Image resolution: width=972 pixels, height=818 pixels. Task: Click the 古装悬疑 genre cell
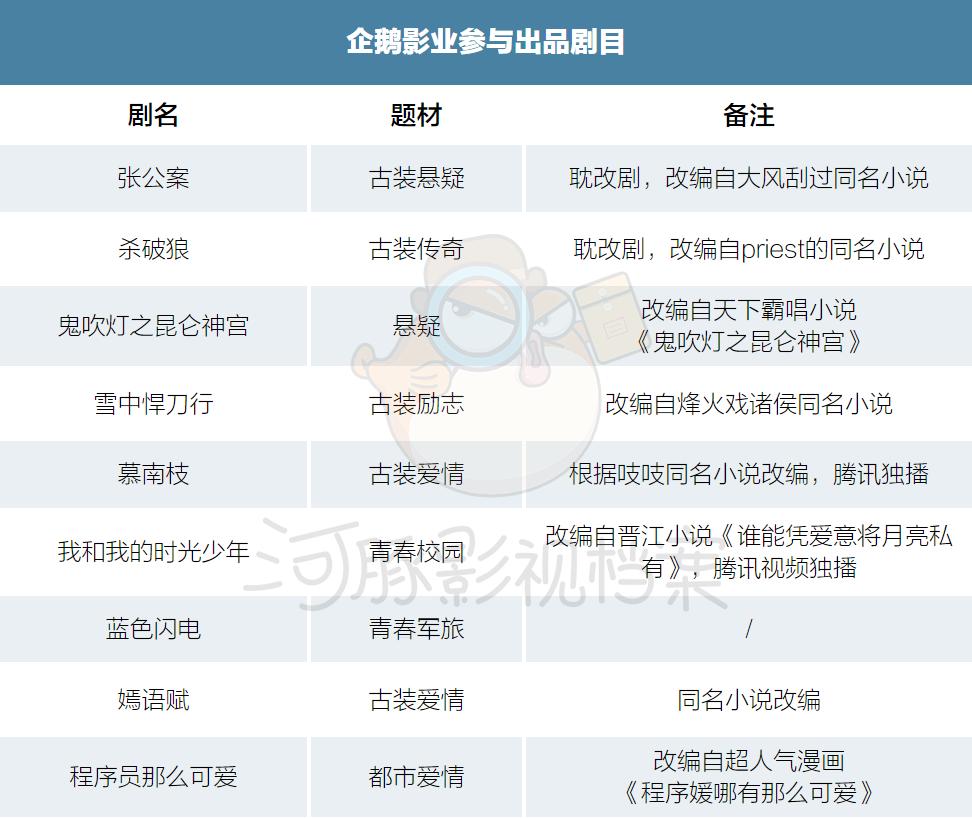coord(416,178)
